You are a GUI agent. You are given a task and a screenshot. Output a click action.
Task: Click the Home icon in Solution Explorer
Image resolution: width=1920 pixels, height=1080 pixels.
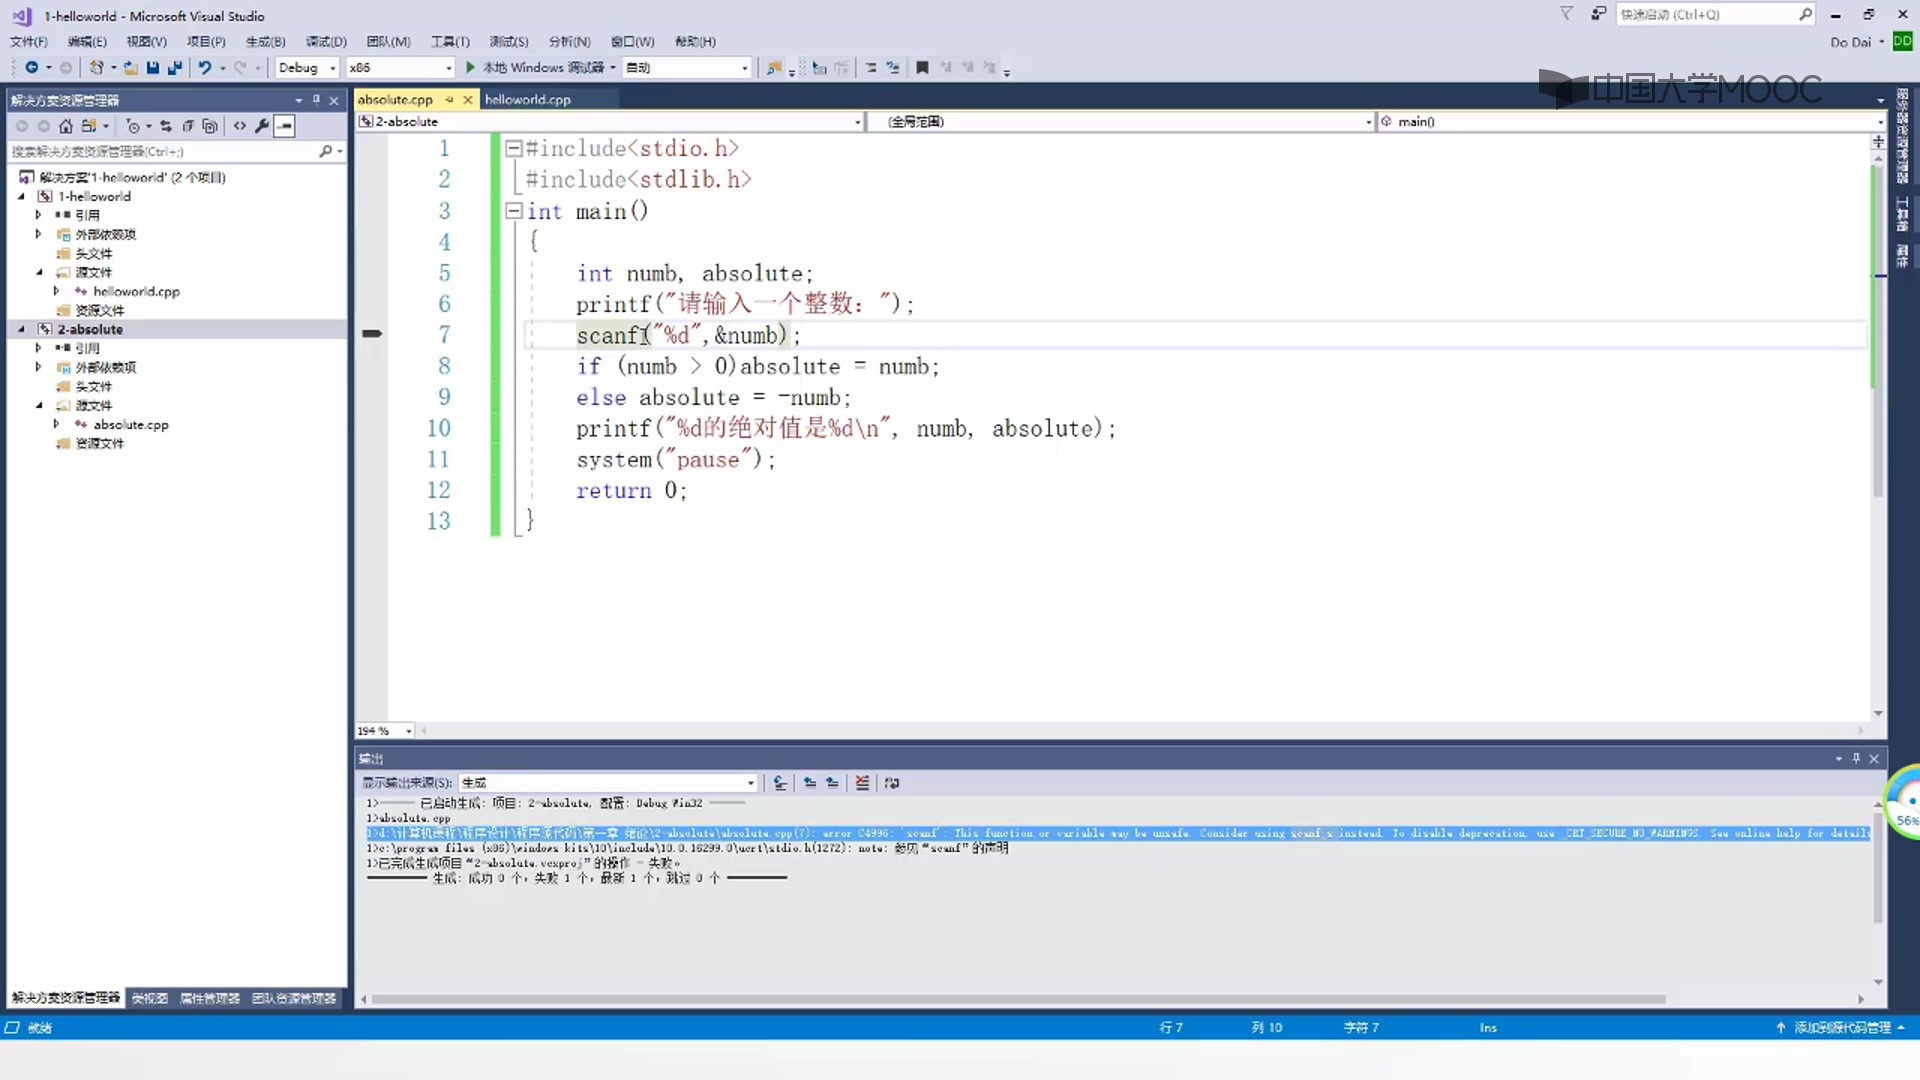(66, 126)
